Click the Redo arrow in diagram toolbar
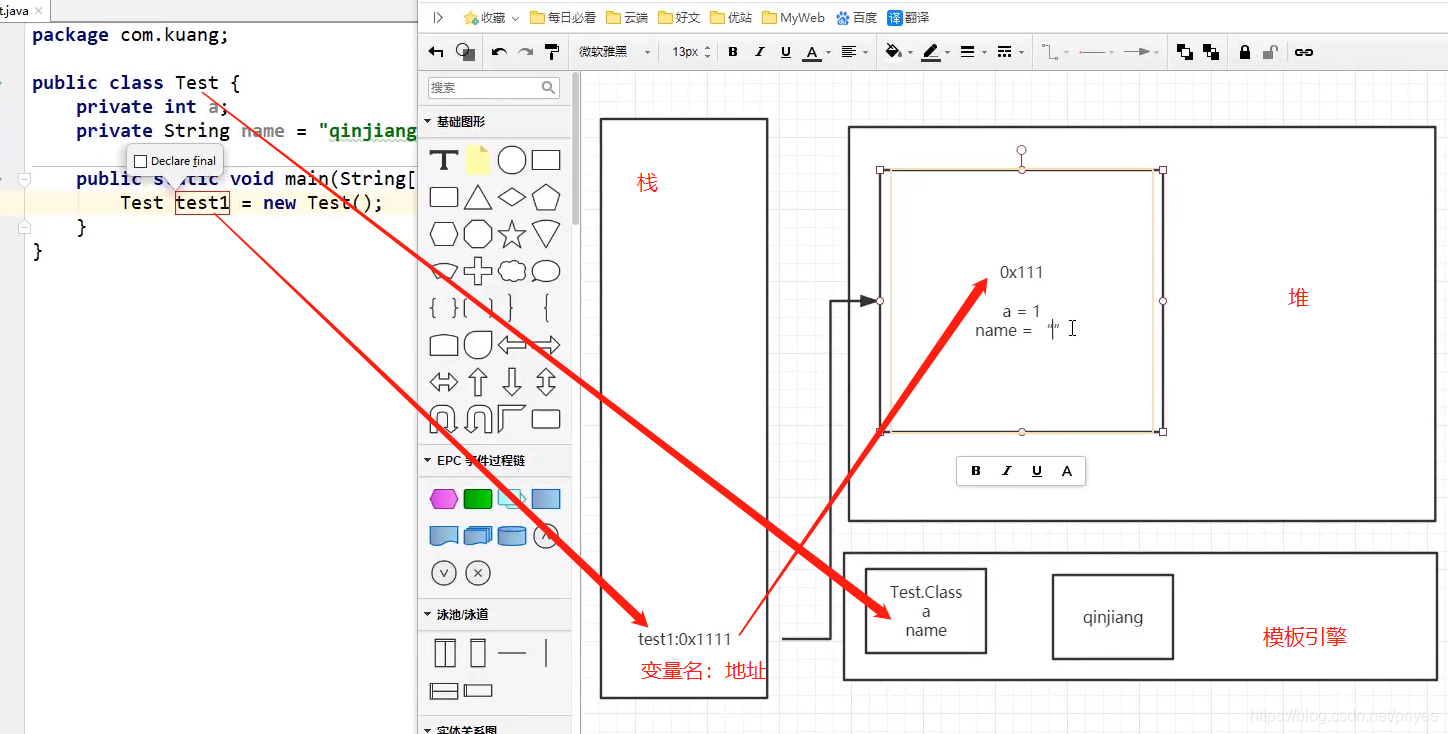 [525, 52]
